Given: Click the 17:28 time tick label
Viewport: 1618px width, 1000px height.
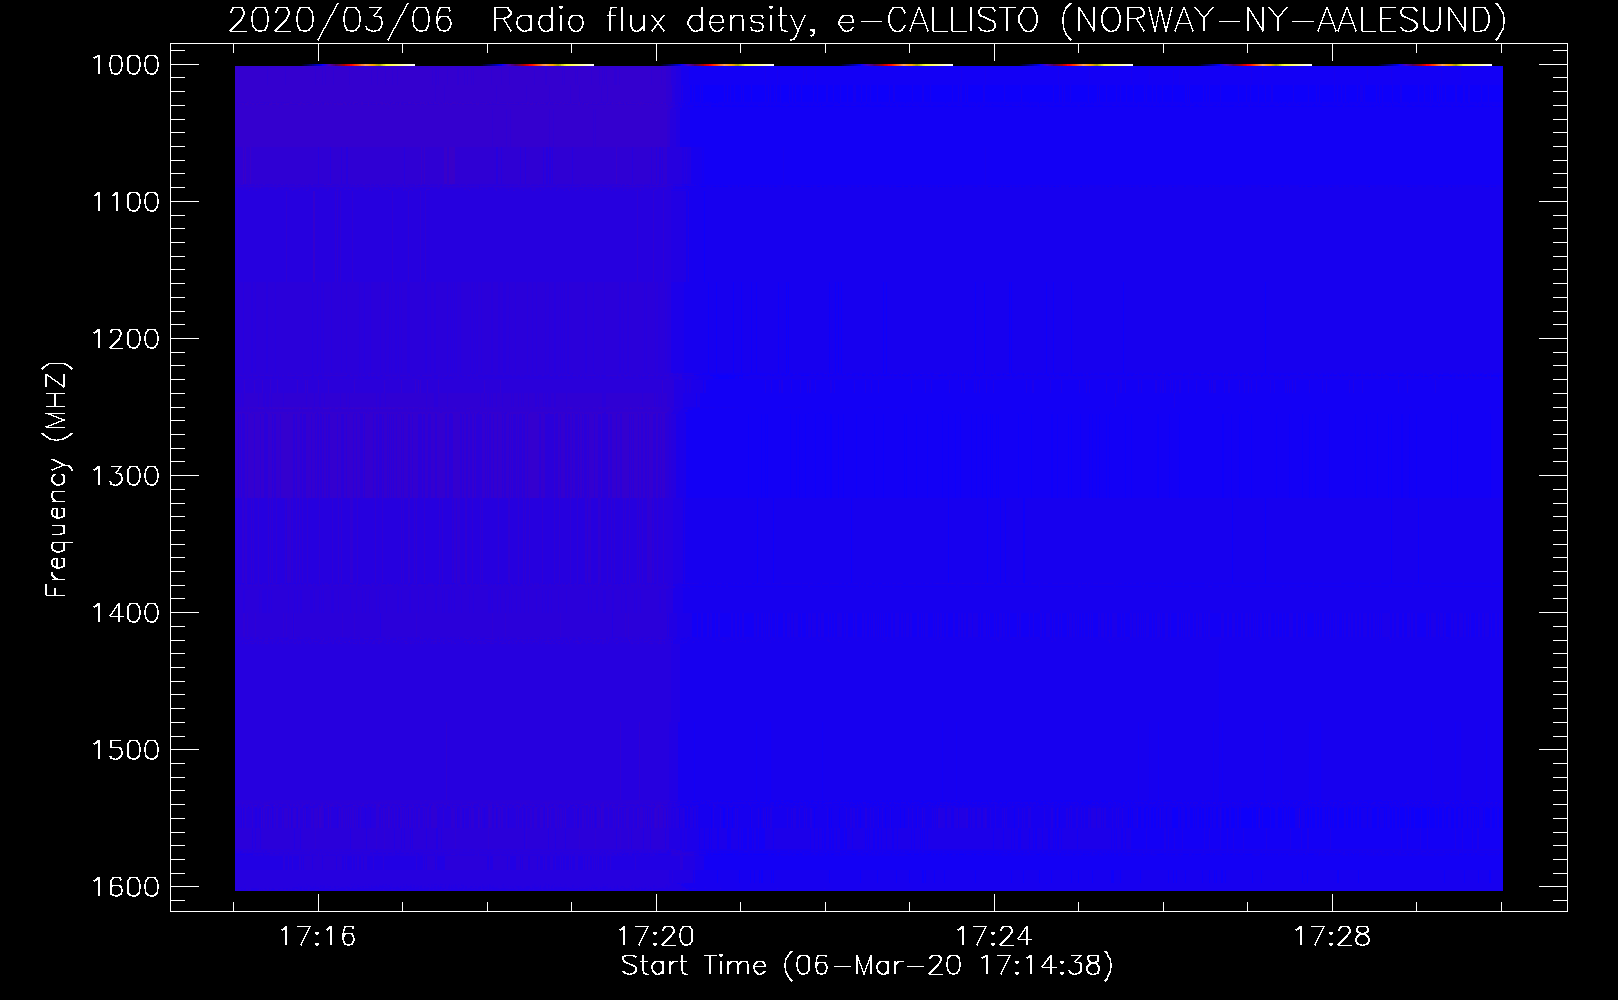Looking at the screenshot, I should (1333, 937).
